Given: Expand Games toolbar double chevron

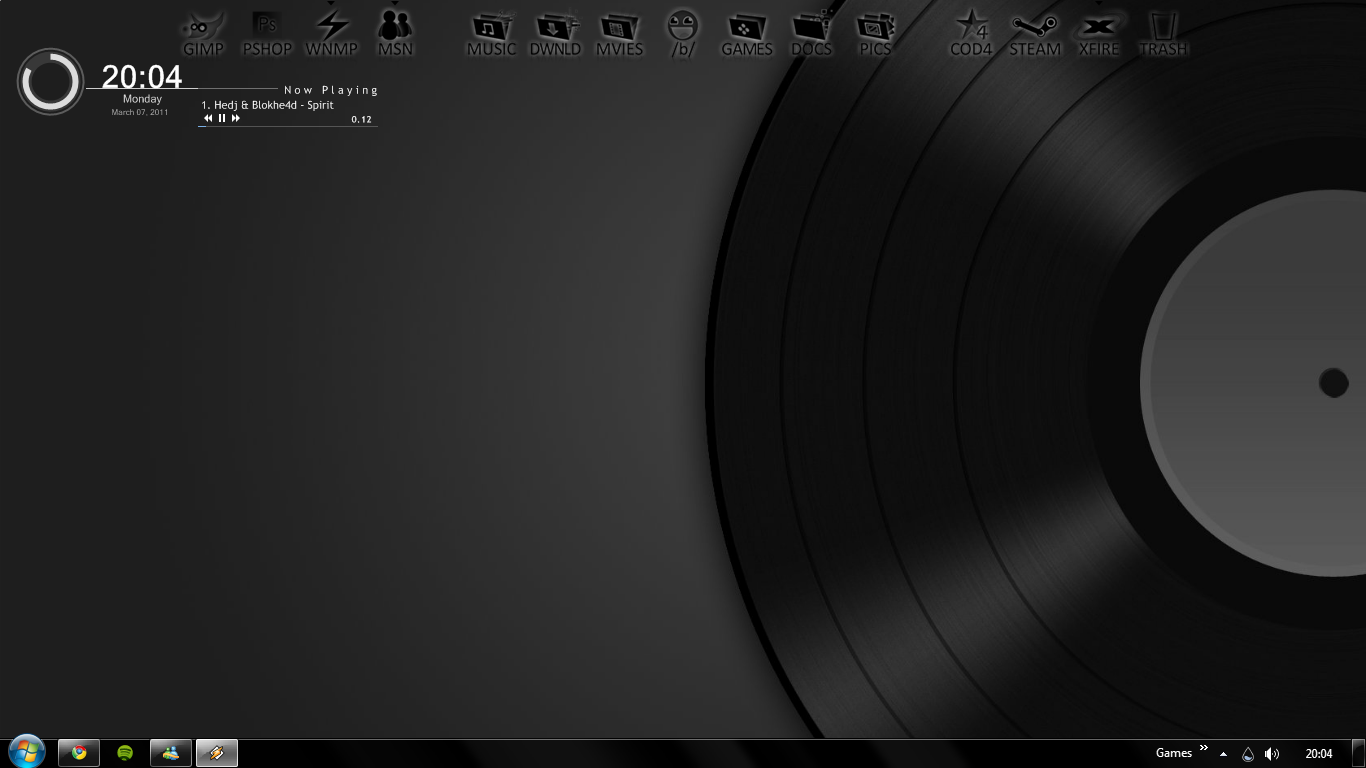Looking at the screenshot, I should point(1203,748).
